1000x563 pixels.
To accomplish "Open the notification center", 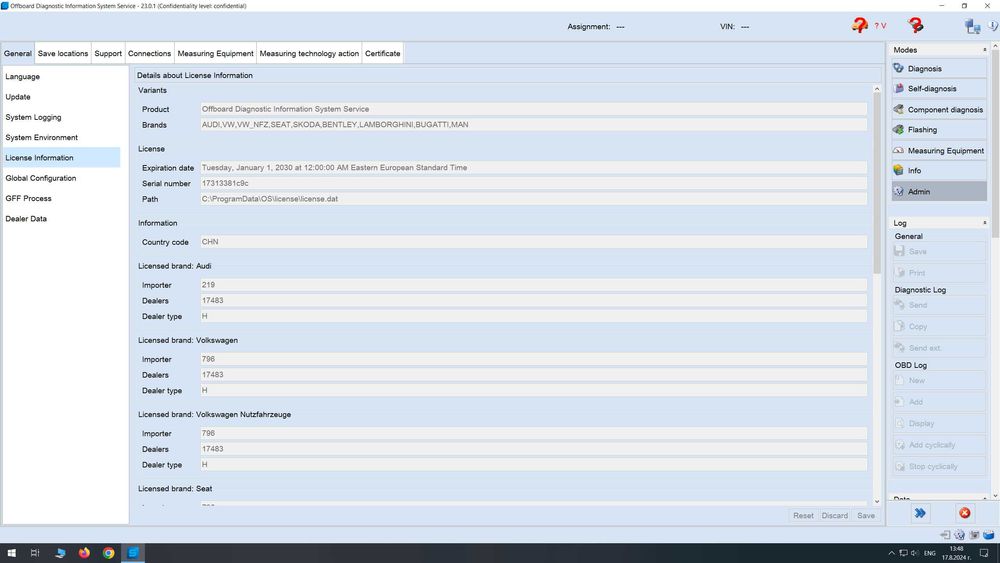I will pyautogui.click(x=984, y=553).
